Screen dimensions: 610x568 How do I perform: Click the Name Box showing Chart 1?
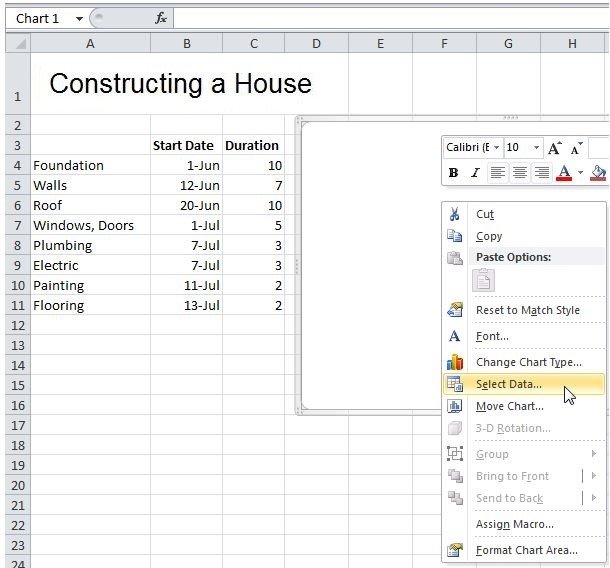40,19
